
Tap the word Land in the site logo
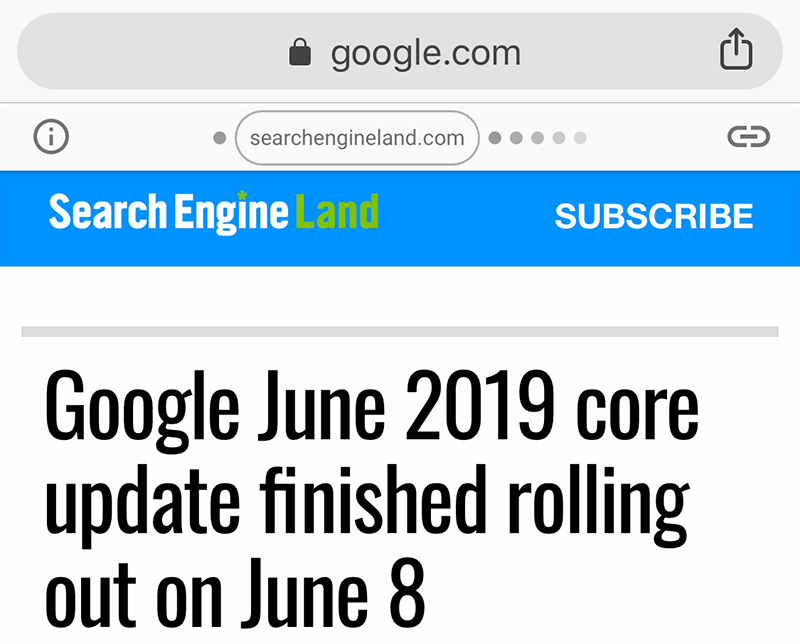pos(339,213)
